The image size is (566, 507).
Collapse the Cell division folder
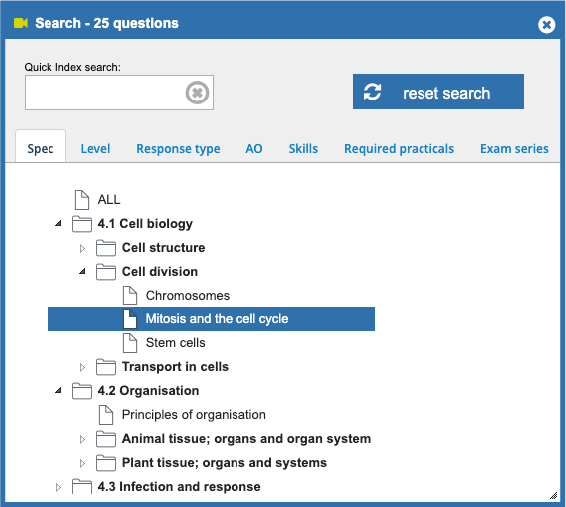pyautogui.click(x=82, y=271)
